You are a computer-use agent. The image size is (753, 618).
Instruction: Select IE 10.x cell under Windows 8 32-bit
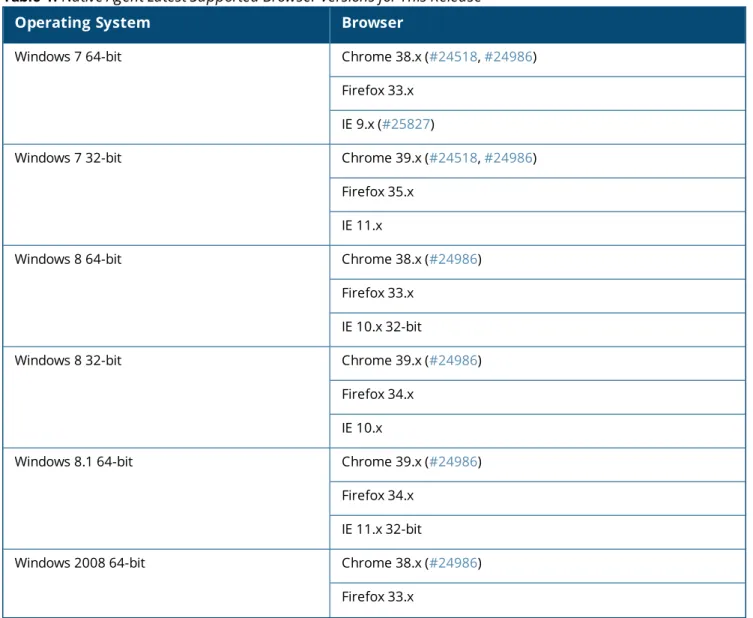pos(538,431)
